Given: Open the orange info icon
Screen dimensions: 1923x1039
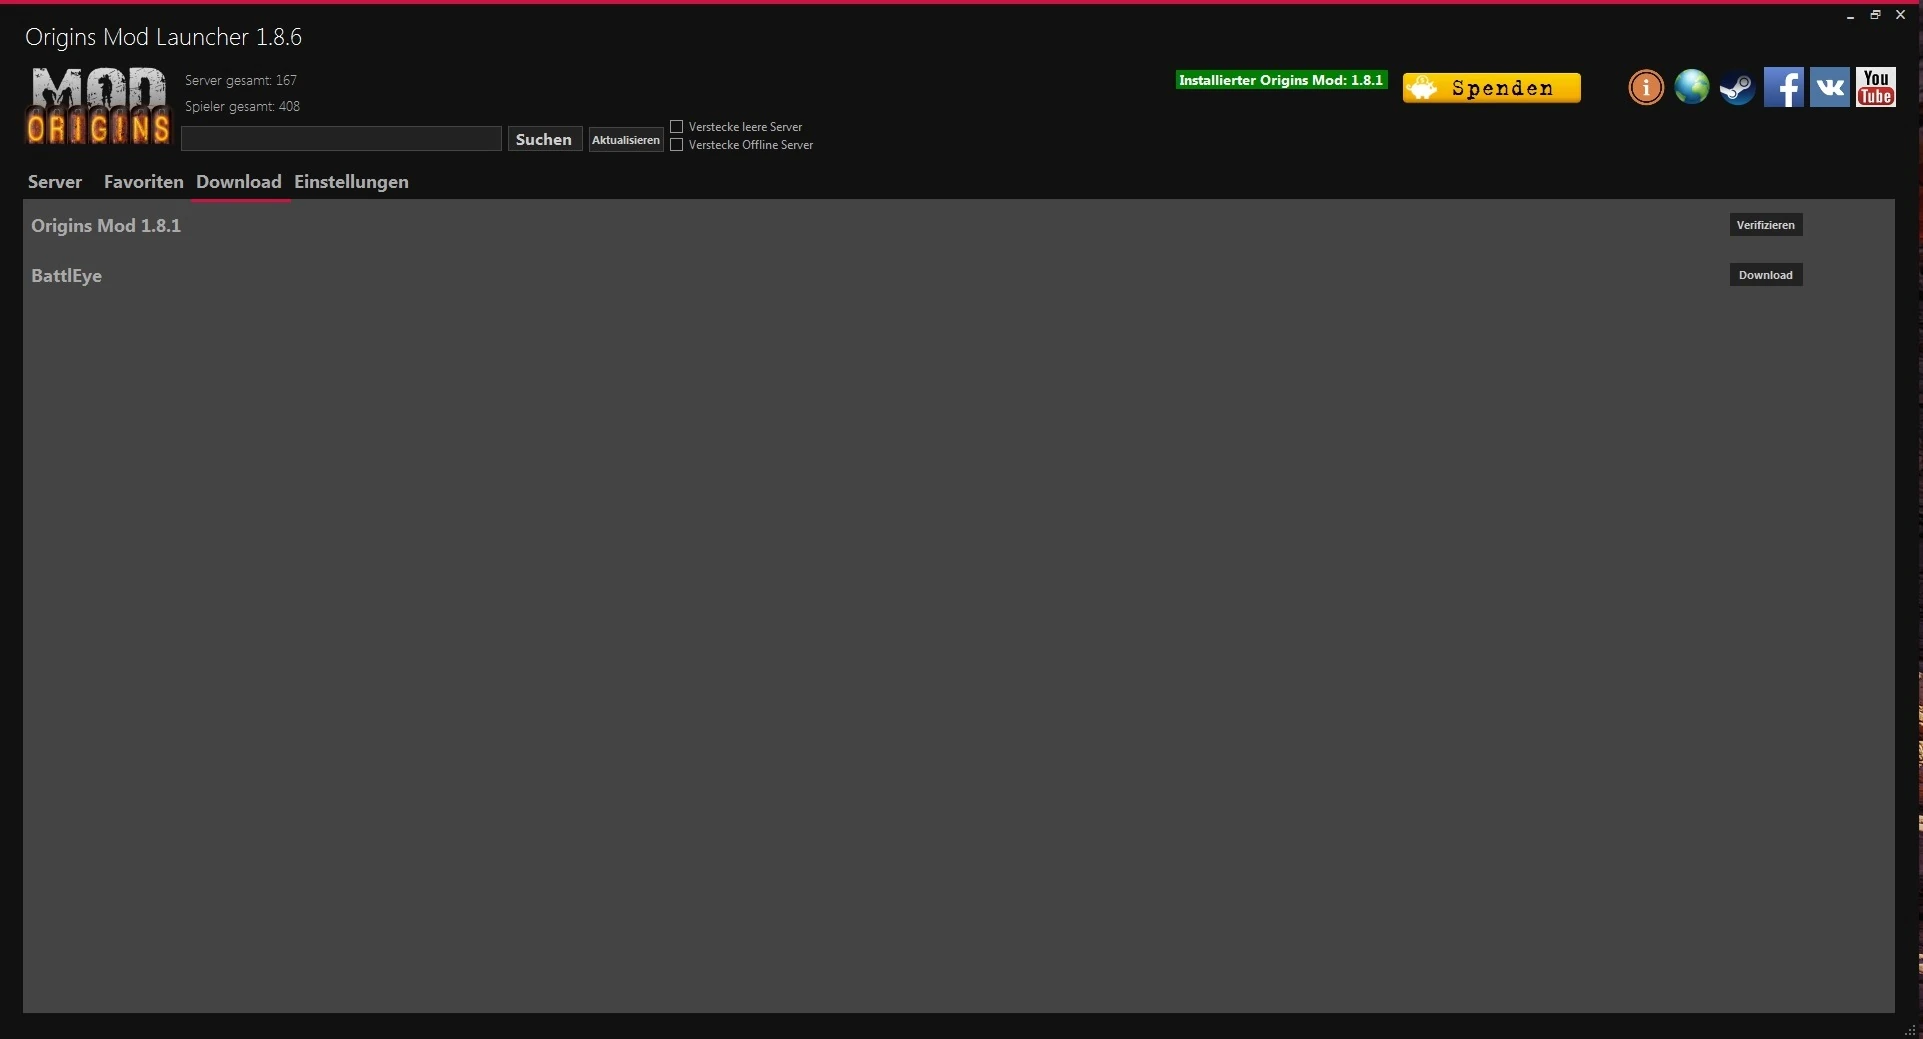Looking at the screenshot, I should pos(1646,87).
